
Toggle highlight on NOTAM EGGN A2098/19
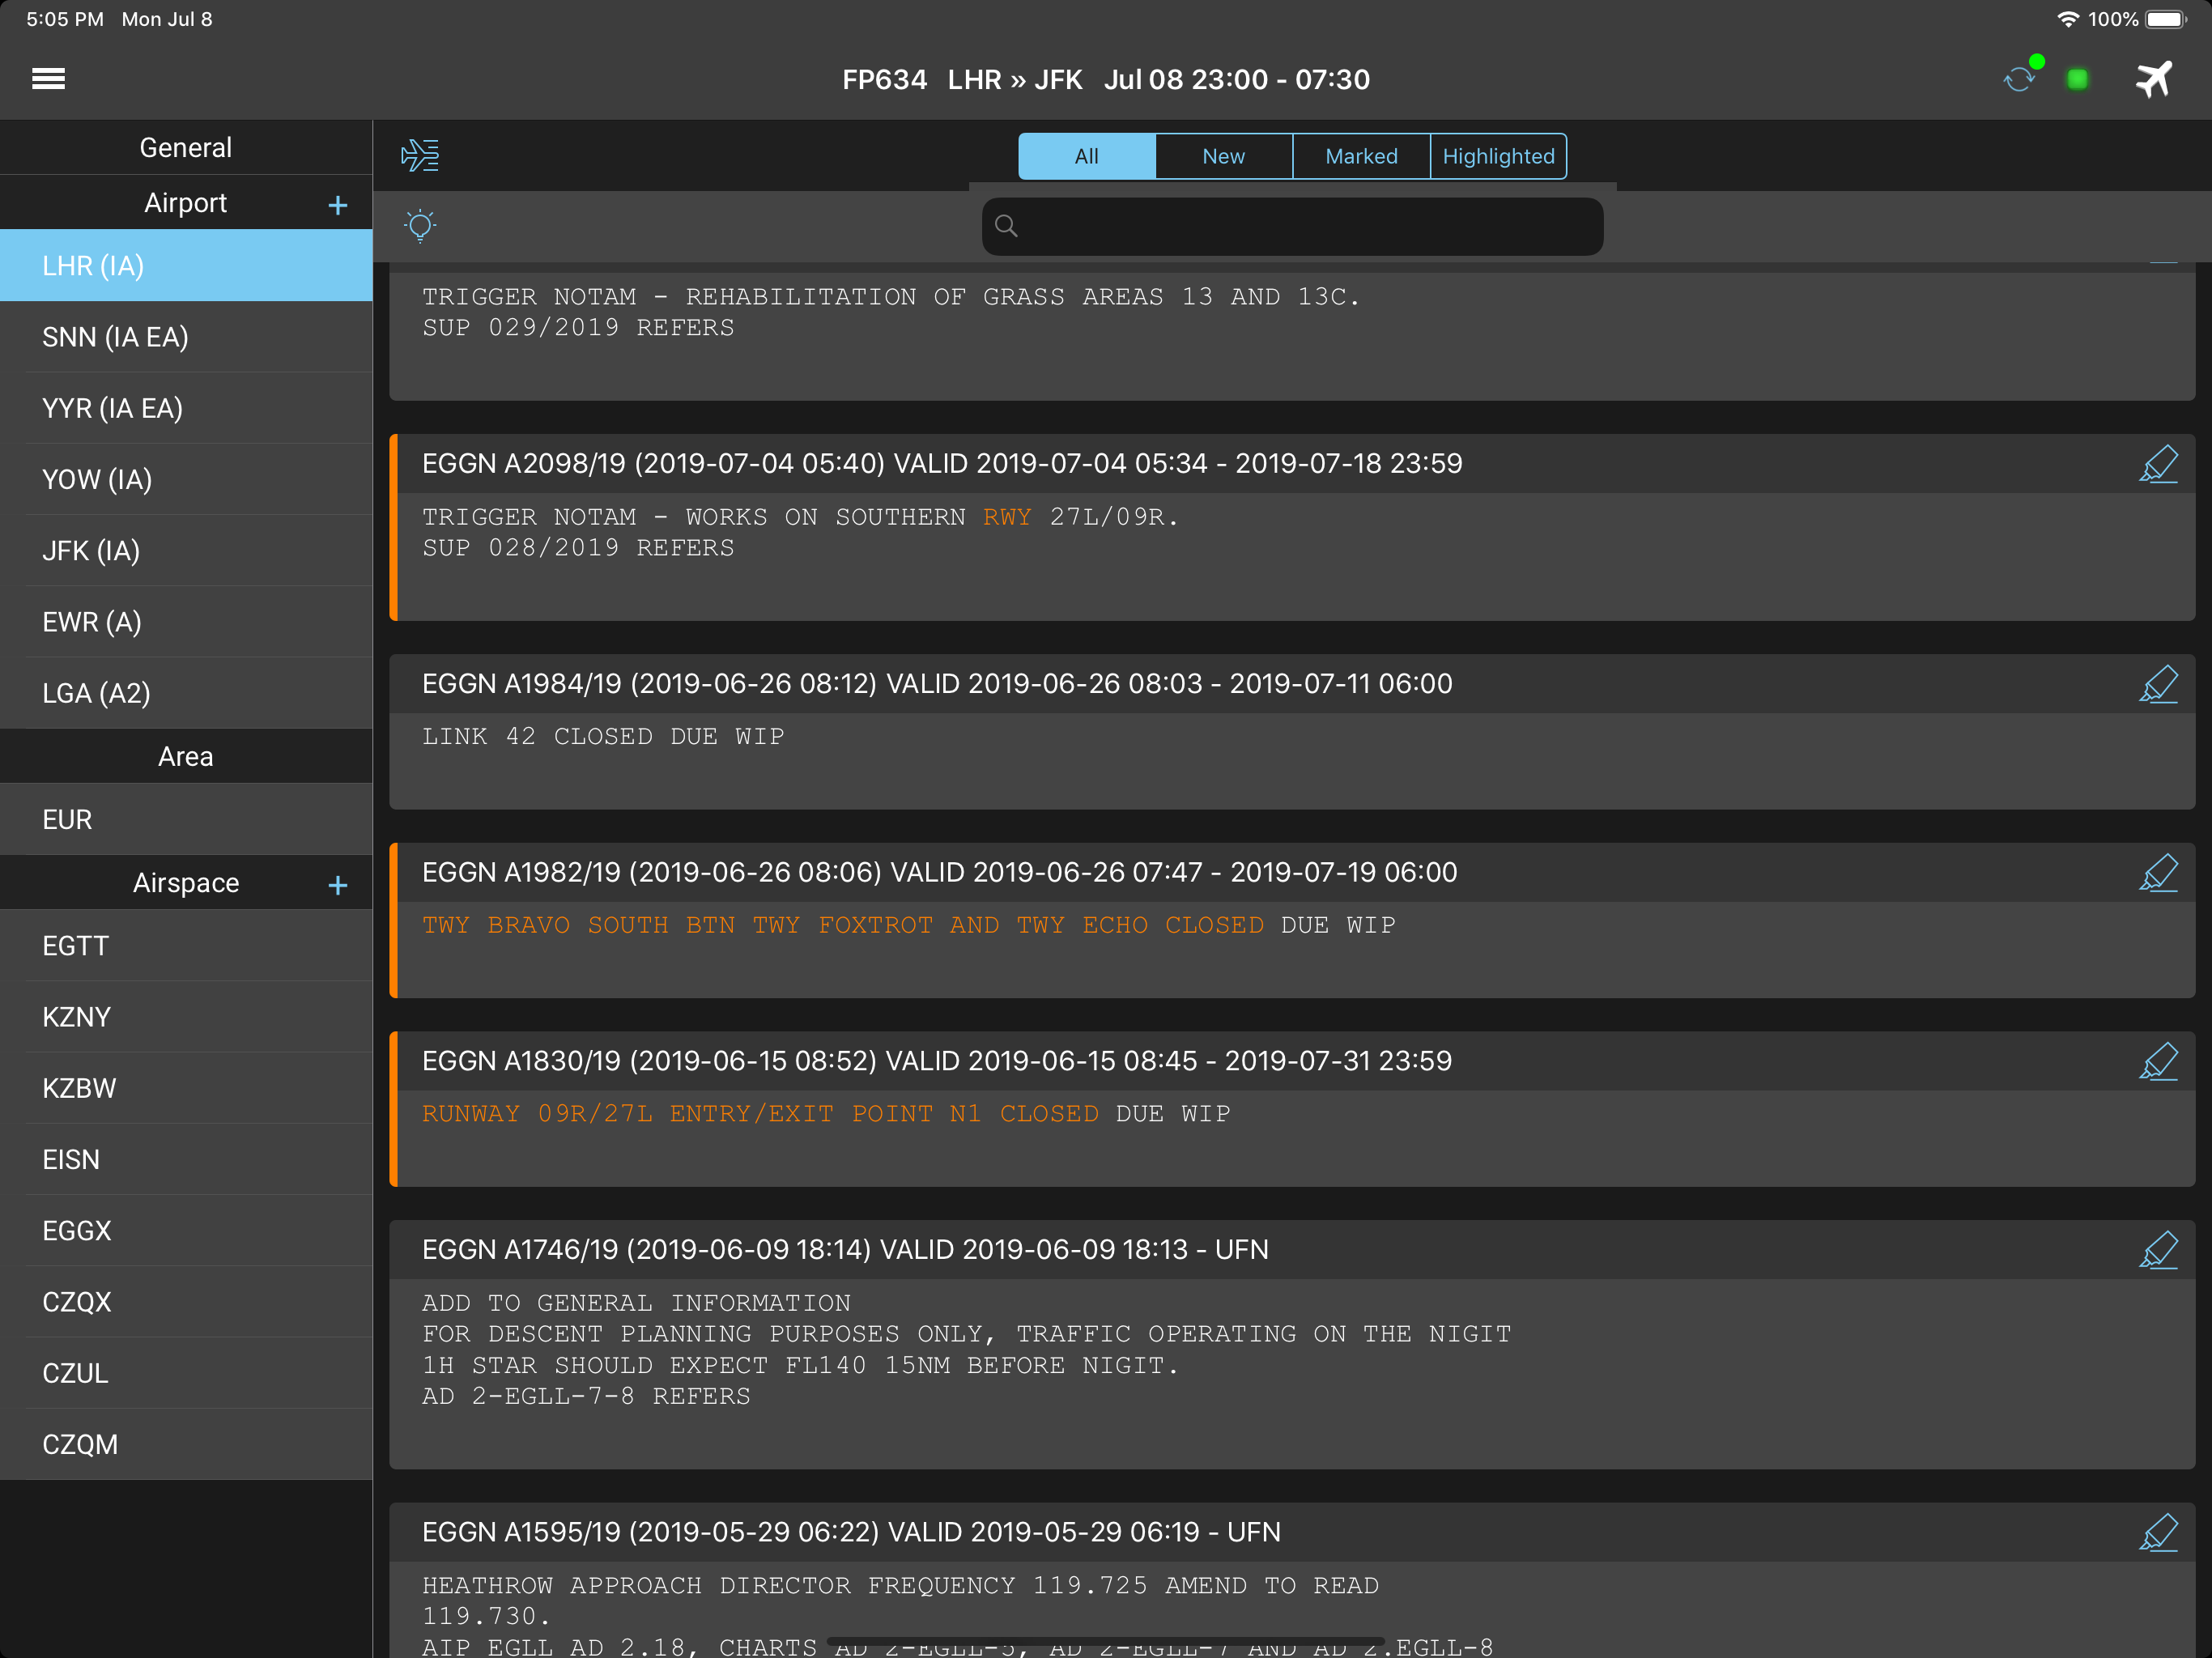pyautogui.click(x=2159, y=463)
